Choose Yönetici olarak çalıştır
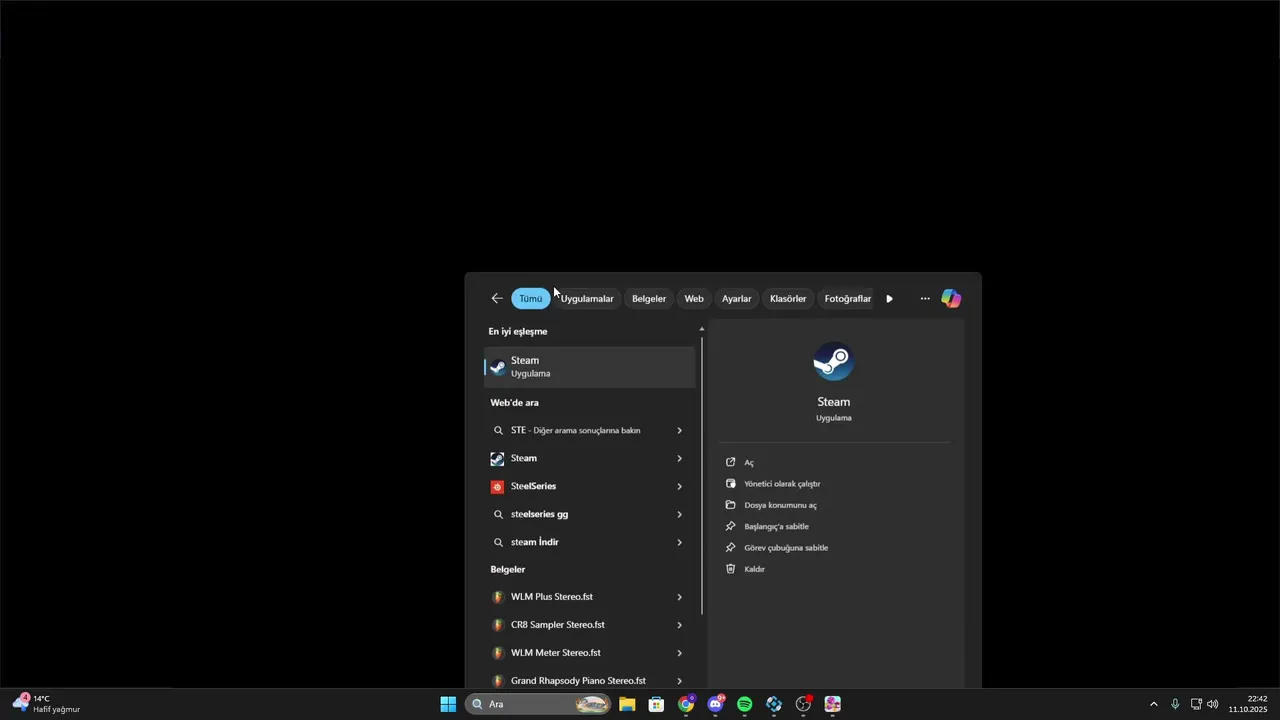The height and width of the screenshot is (720, 1280). click(x=782, y=484)
